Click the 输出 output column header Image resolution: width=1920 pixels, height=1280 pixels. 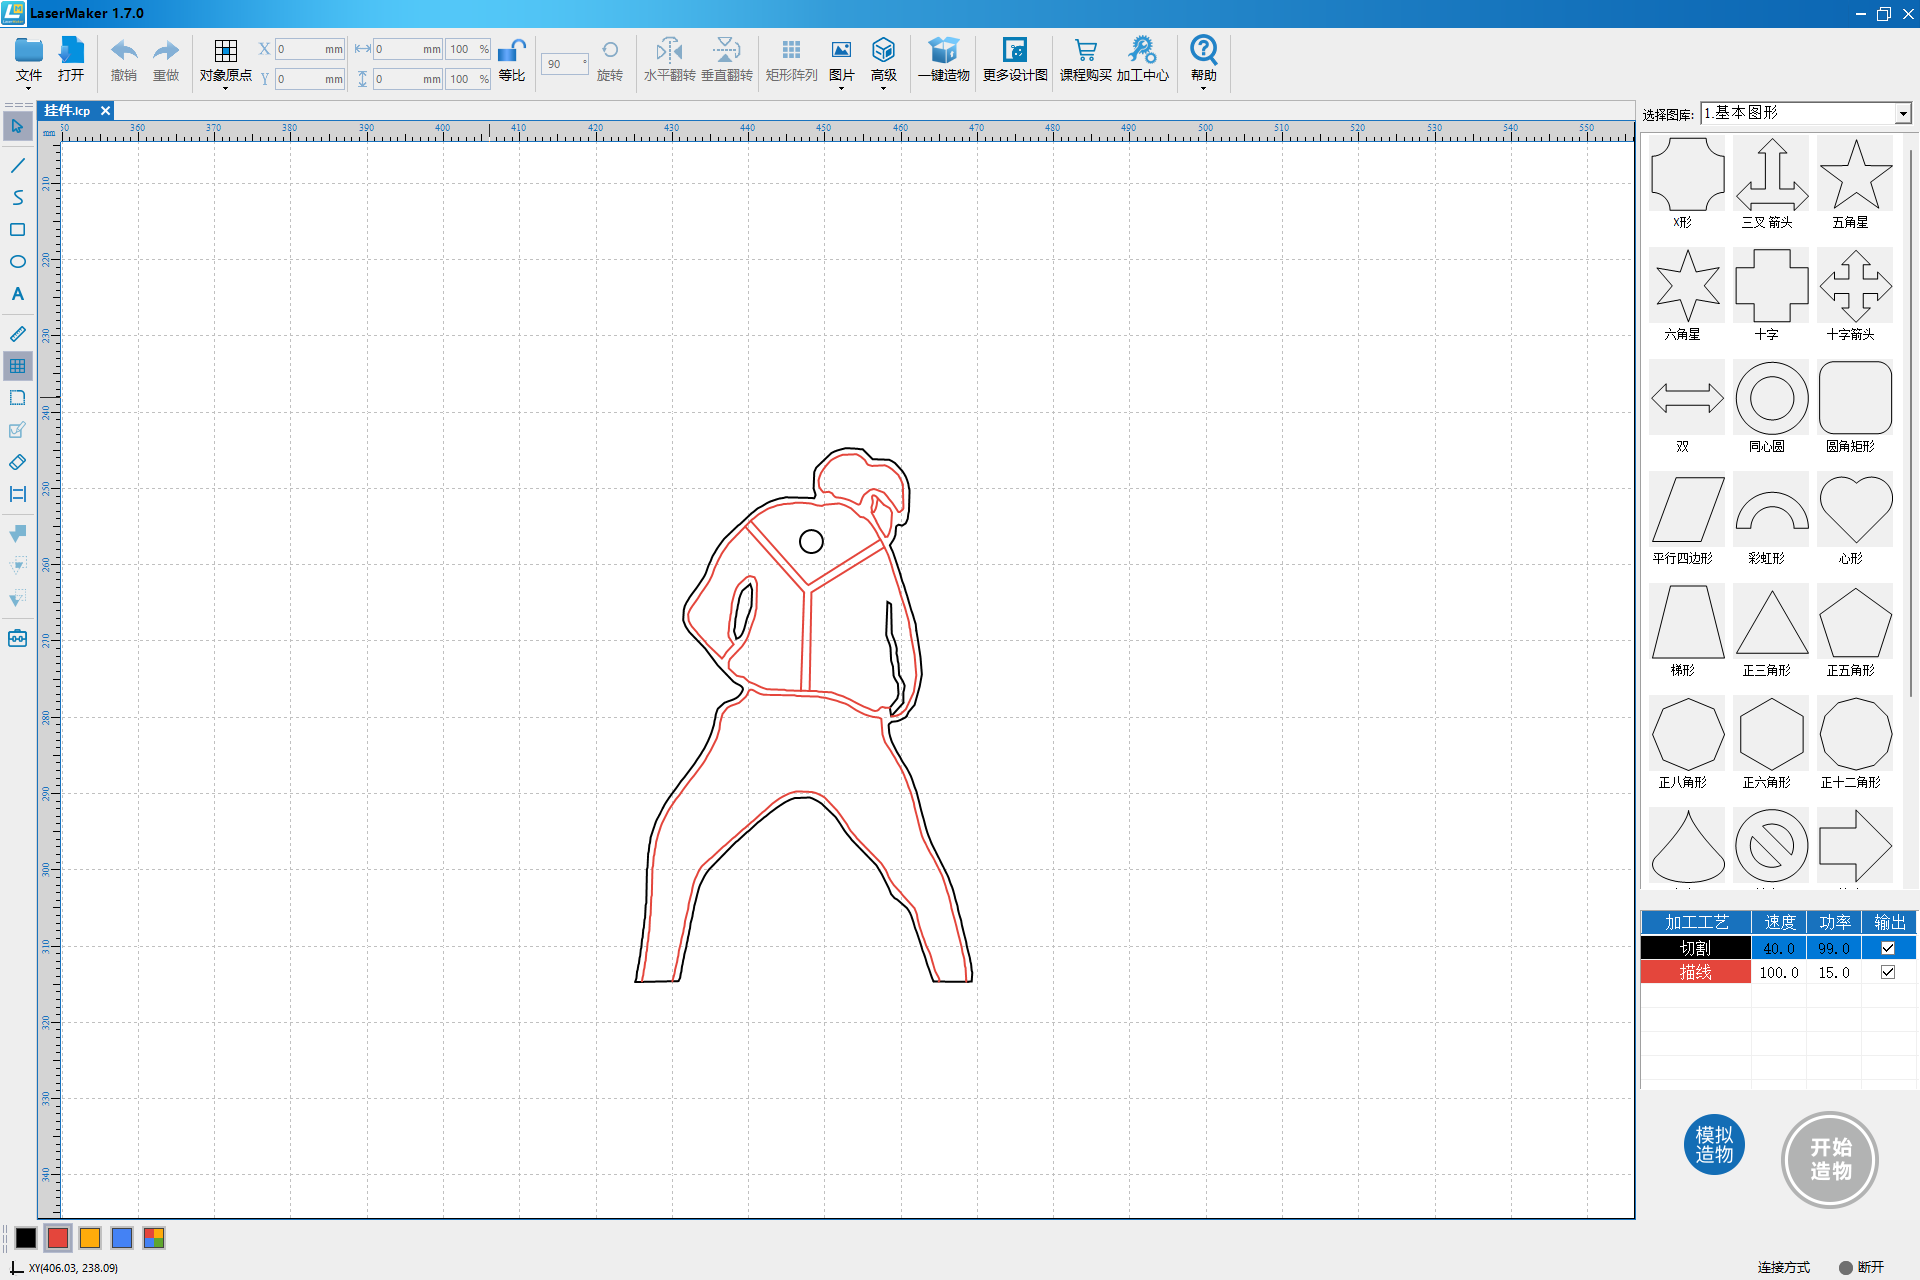point(1889,922)
